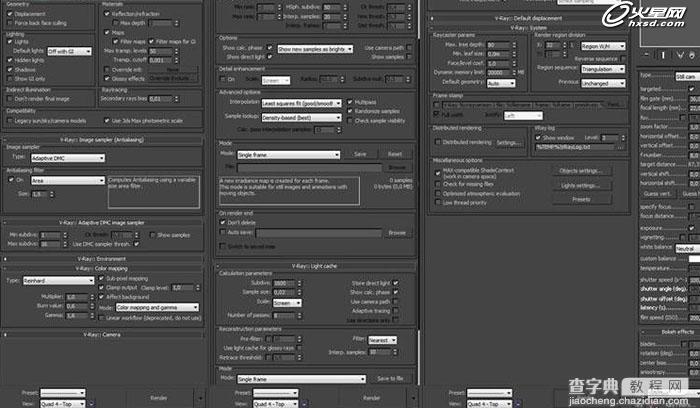Click the Guess vert. button
Viewport: 700px width, 408px height.
pyautogui.click(x=657, y=194)
